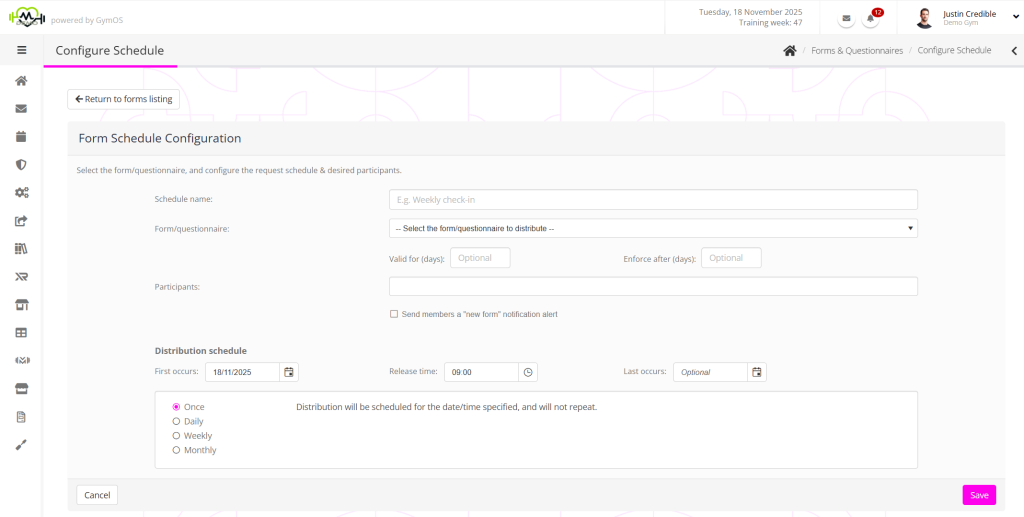This screenshot has height=517, width=1024.
Task: Collapse the panel using the right chevron
Action: (1013, 51)
